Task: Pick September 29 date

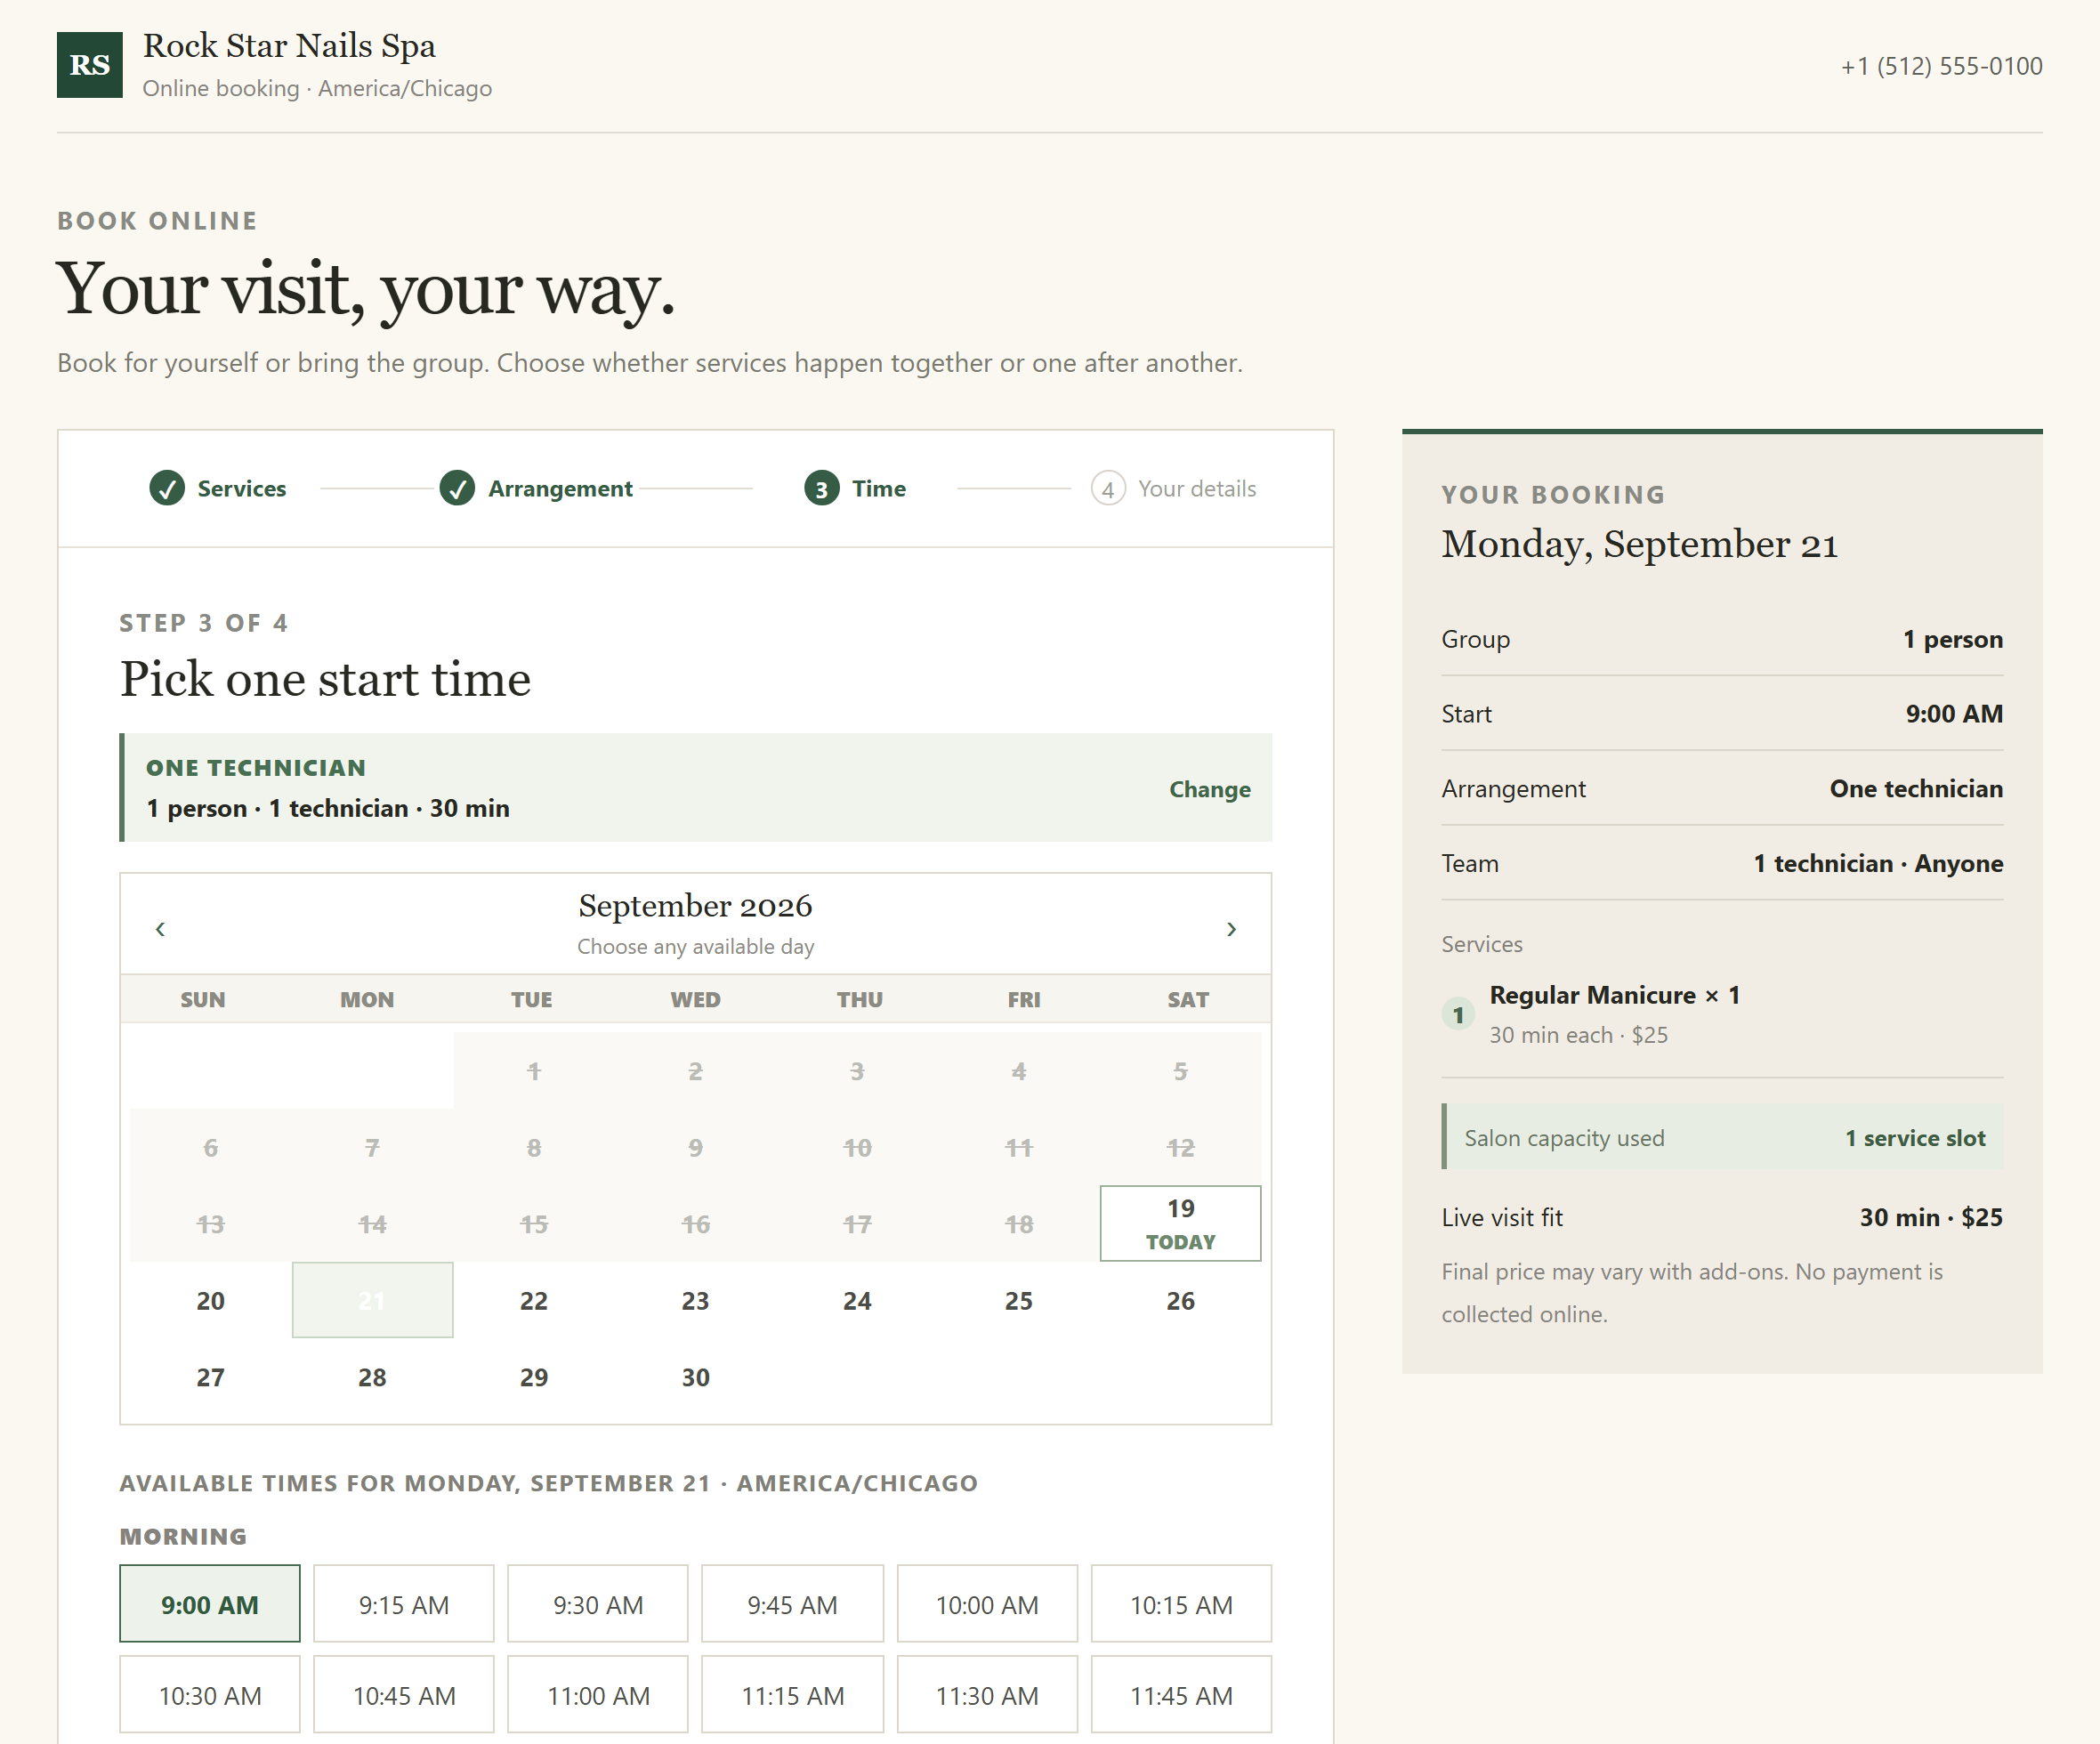Action: pos(534,1377)
